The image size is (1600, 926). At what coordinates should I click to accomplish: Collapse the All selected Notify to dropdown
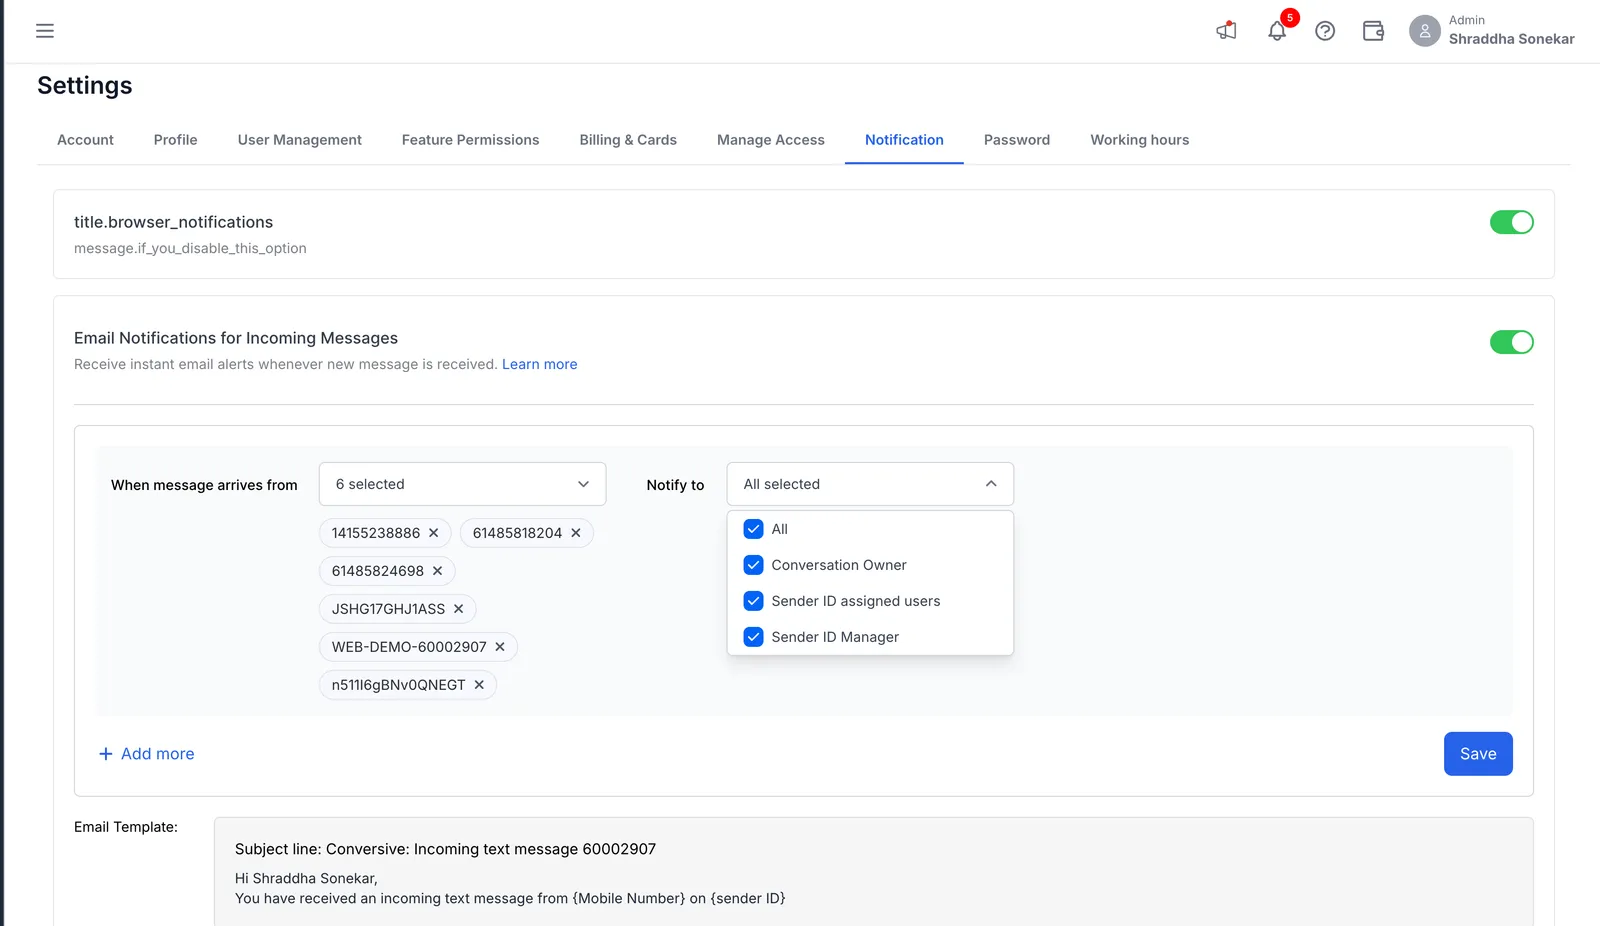click(870, 484)
